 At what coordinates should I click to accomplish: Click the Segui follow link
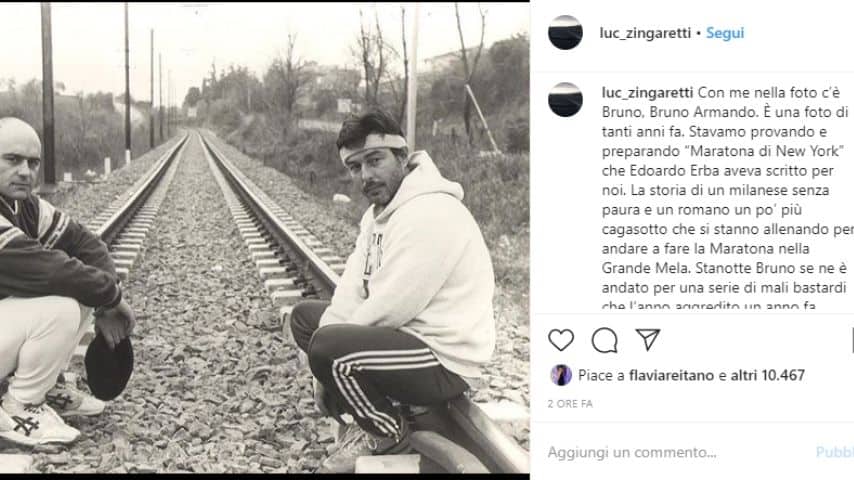[725, 33]
